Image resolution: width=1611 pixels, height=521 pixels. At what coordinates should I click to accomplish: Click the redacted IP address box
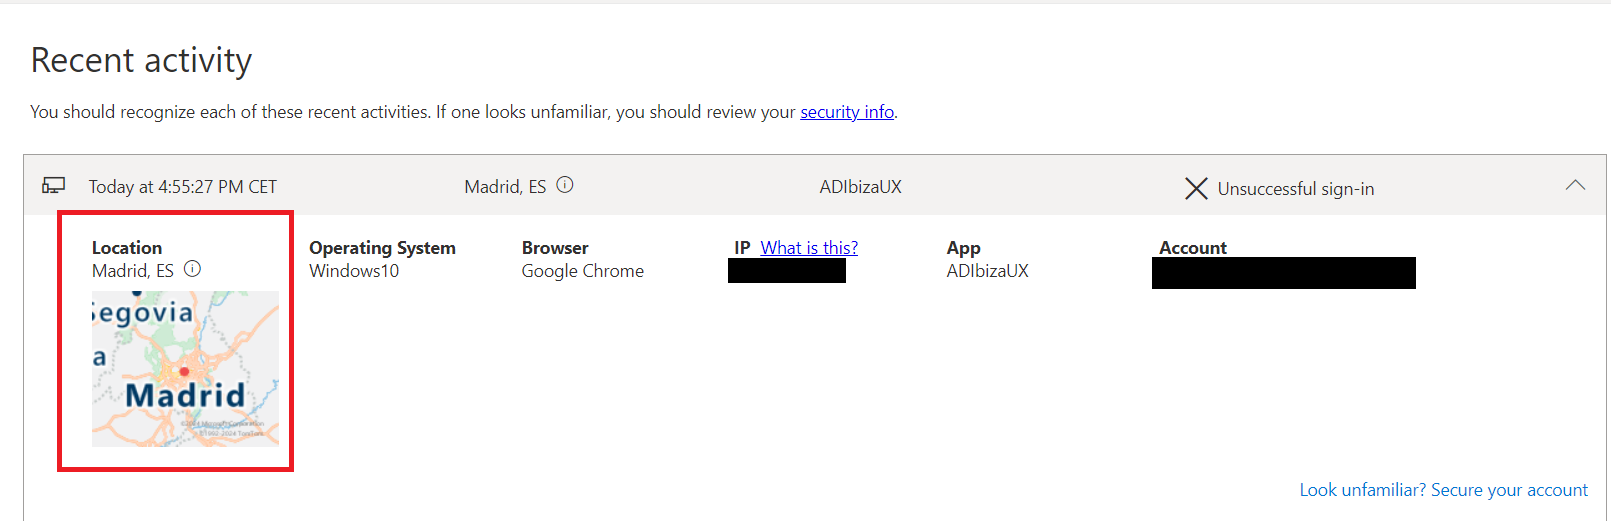coord(787,271)
